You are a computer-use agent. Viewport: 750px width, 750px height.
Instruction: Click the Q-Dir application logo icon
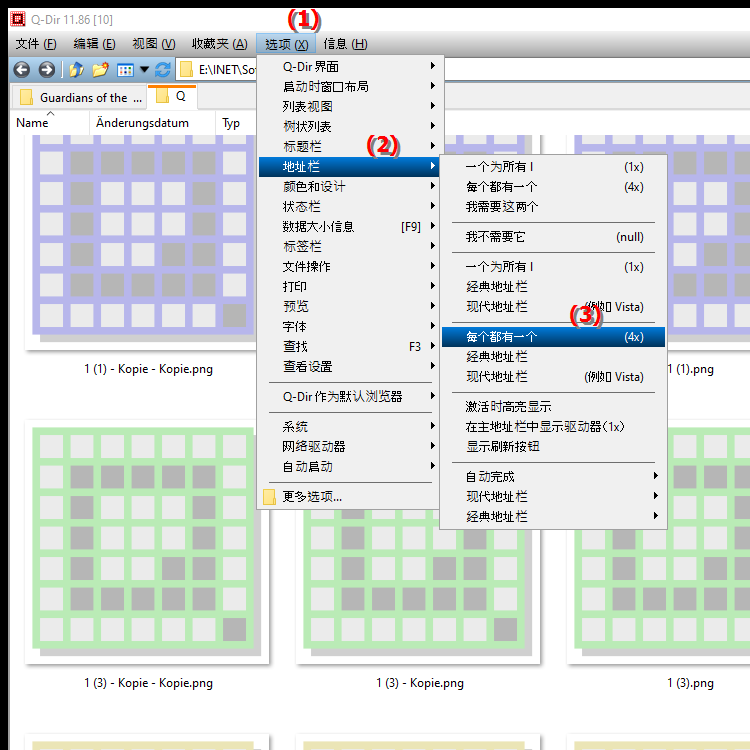(18, 19)
